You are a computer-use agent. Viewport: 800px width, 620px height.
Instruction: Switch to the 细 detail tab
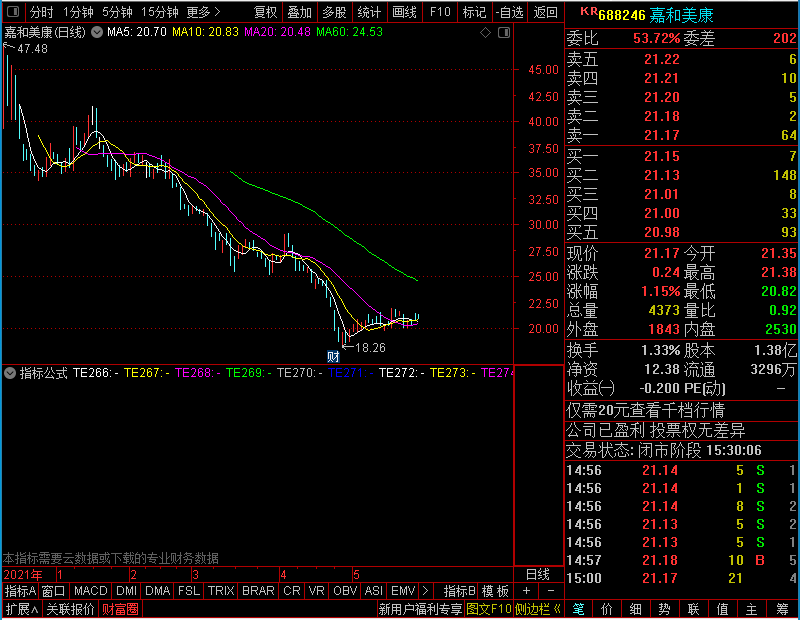[x=636, y=609]
